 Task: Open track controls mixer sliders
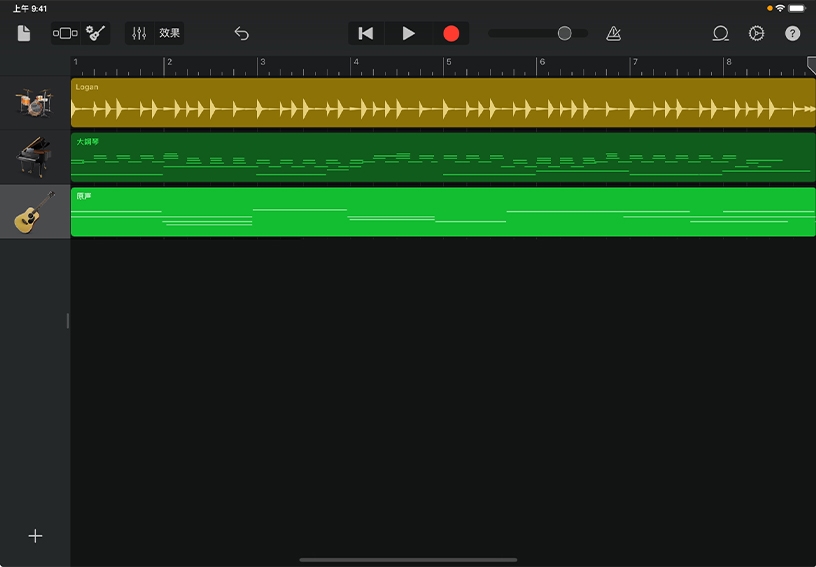pos(139,33)
